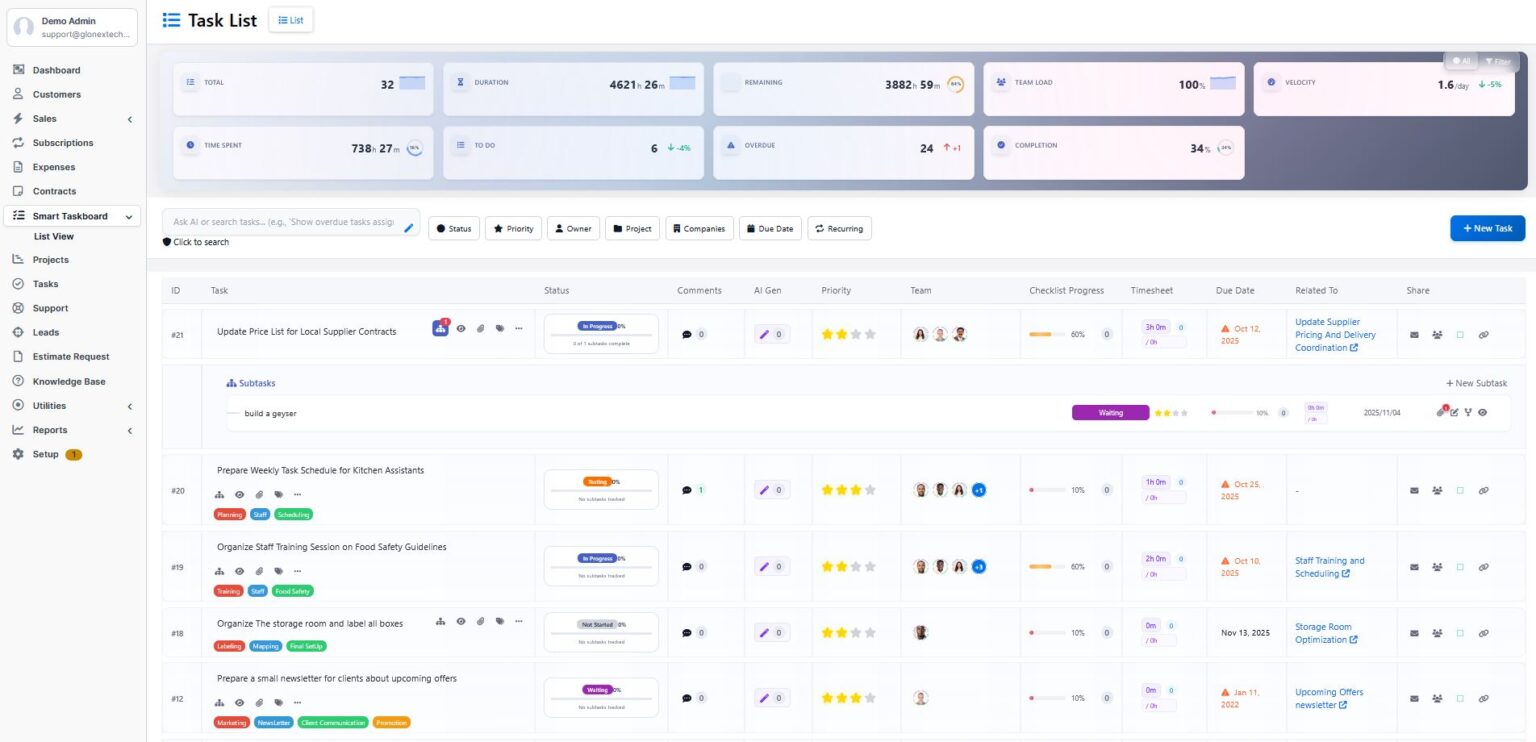Expand the Sales sidebar menu

(72, 118)
